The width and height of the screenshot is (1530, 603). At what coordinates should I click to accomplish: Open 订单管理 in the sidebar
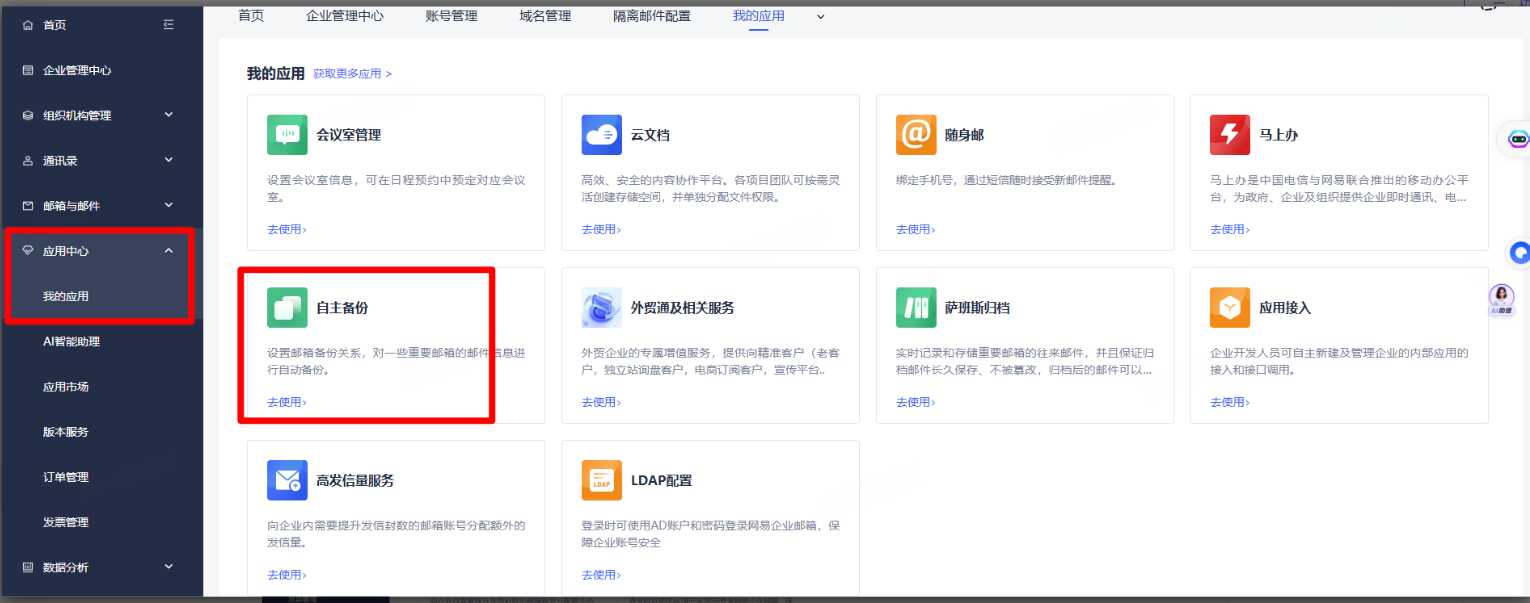[66, 477]
